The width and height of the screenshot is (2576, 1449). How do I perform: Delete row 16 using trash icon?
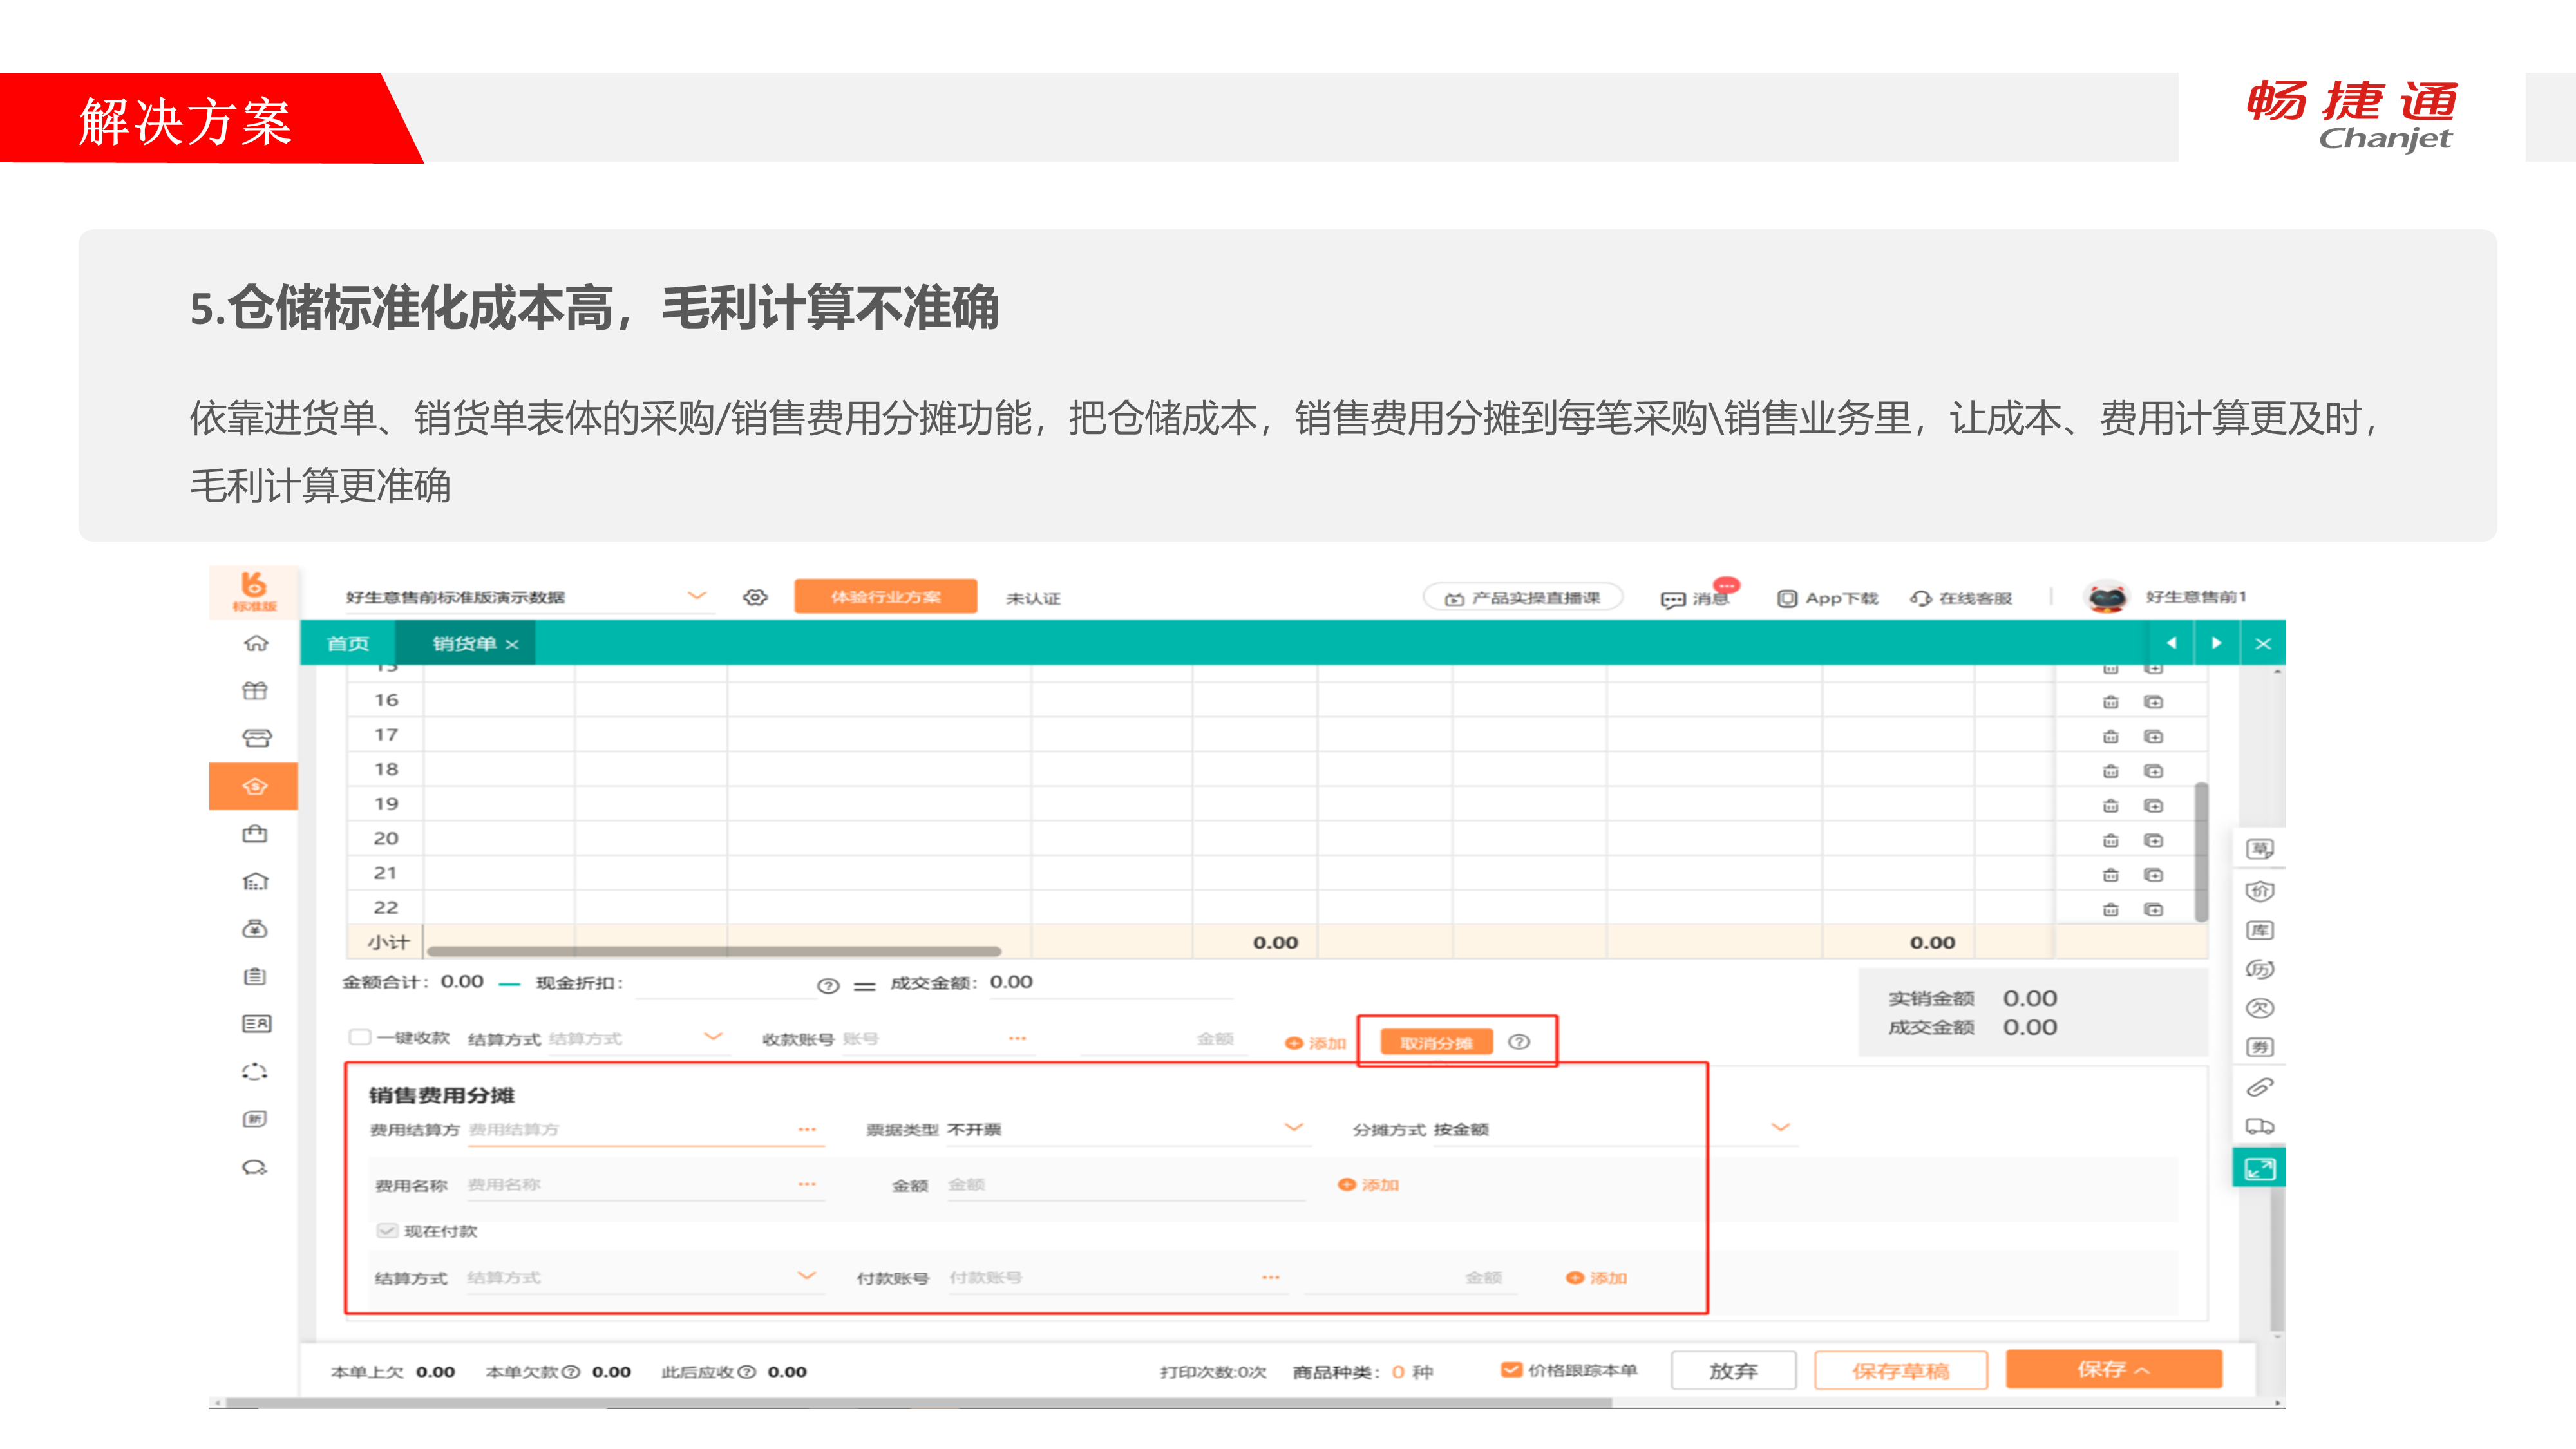tap(2110, 702)
